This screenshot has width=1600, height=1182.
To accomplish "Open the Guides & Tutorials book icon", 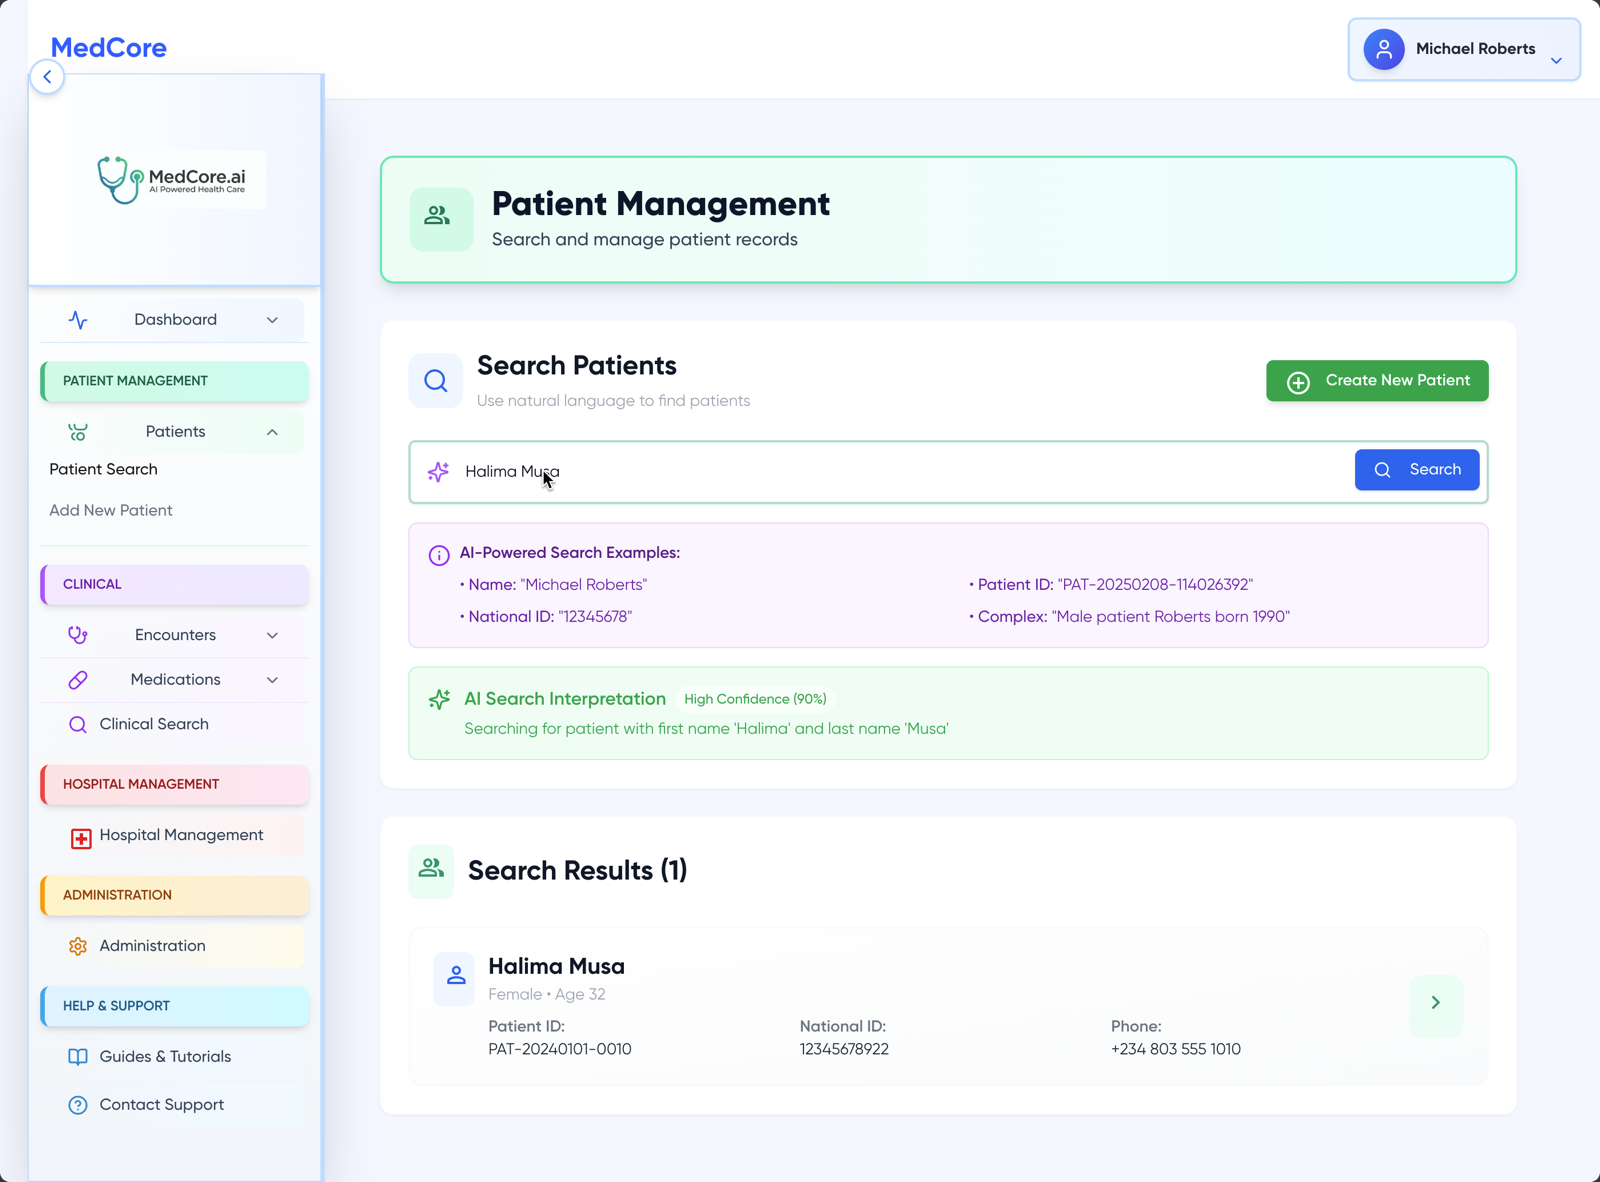I will 77,1056.
